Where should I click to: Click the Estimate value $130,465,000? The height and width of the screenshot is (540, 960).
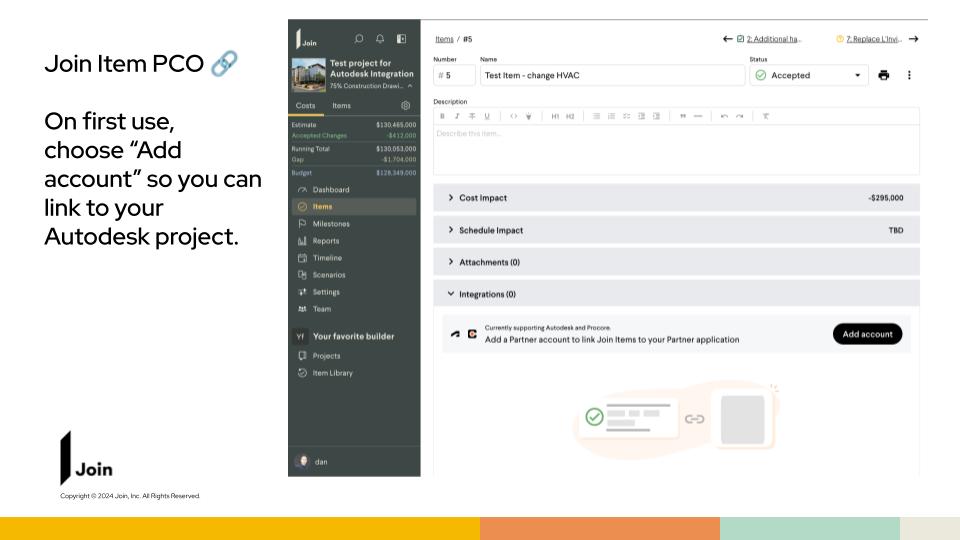(x=396, y=125)
